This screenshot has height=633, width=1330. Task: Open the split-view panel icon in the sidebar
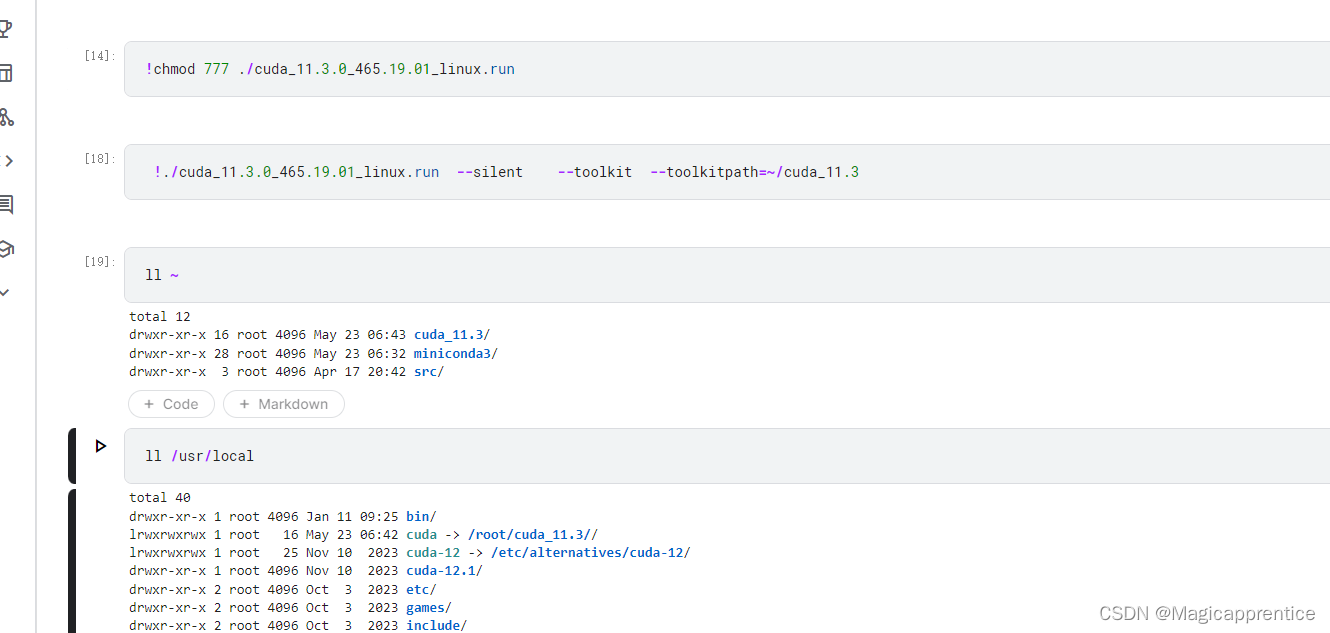pyautogui.click(x=7, y=73)
